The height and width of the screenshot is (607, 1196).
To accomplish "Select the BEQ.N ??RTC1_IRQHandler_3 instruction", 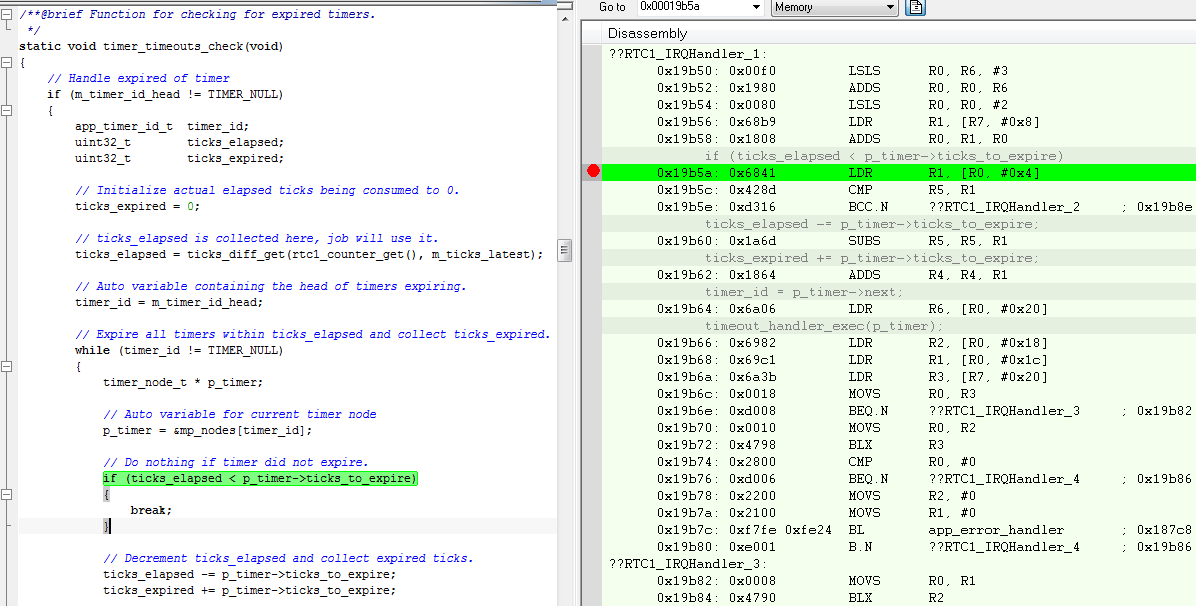I will click(x=899, y=411).
